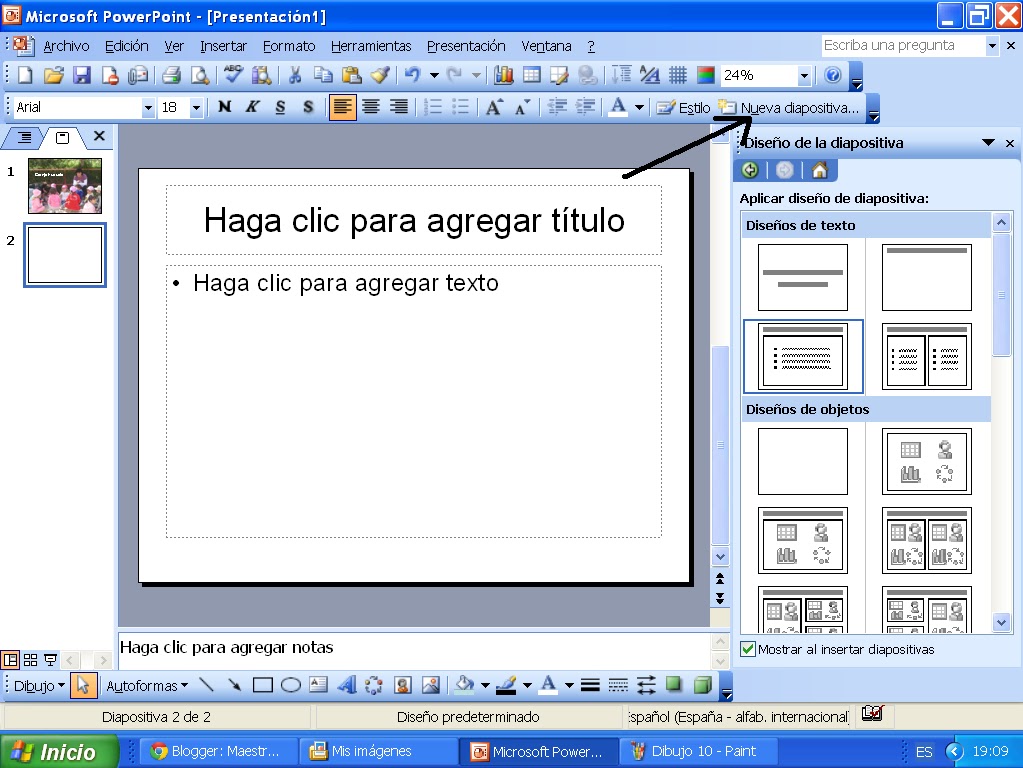
Task: Select slide 2 thumbnail in the panel
Action: (x=64, y=254)
